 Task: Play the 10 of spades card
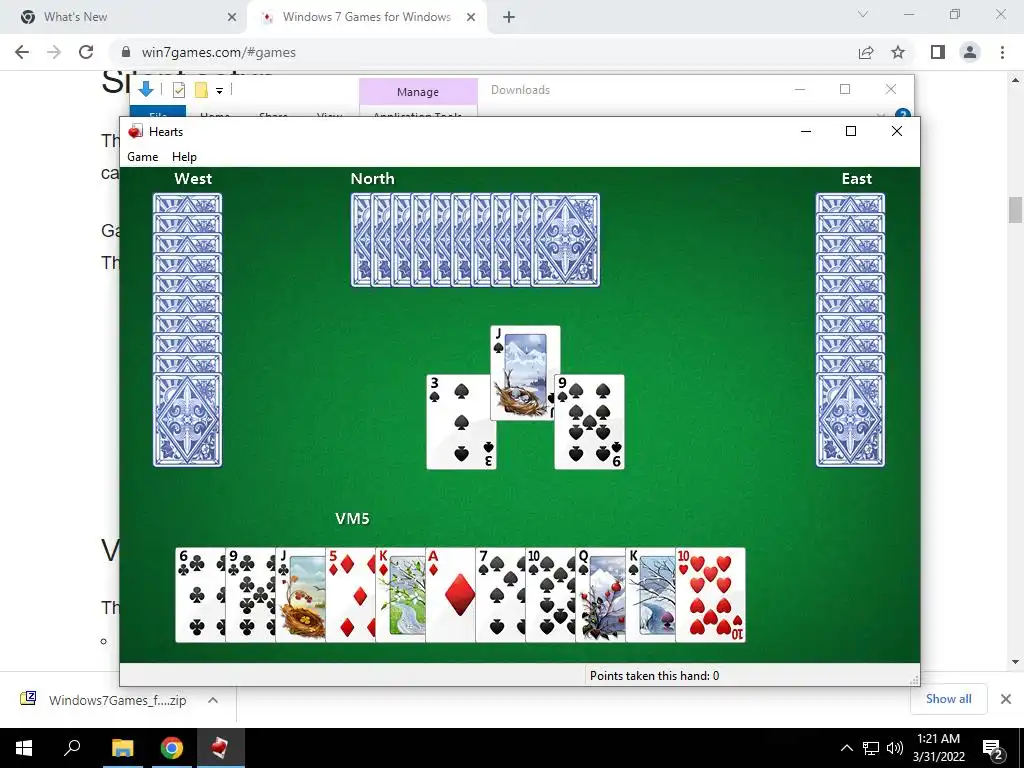[x=551, y=595]
